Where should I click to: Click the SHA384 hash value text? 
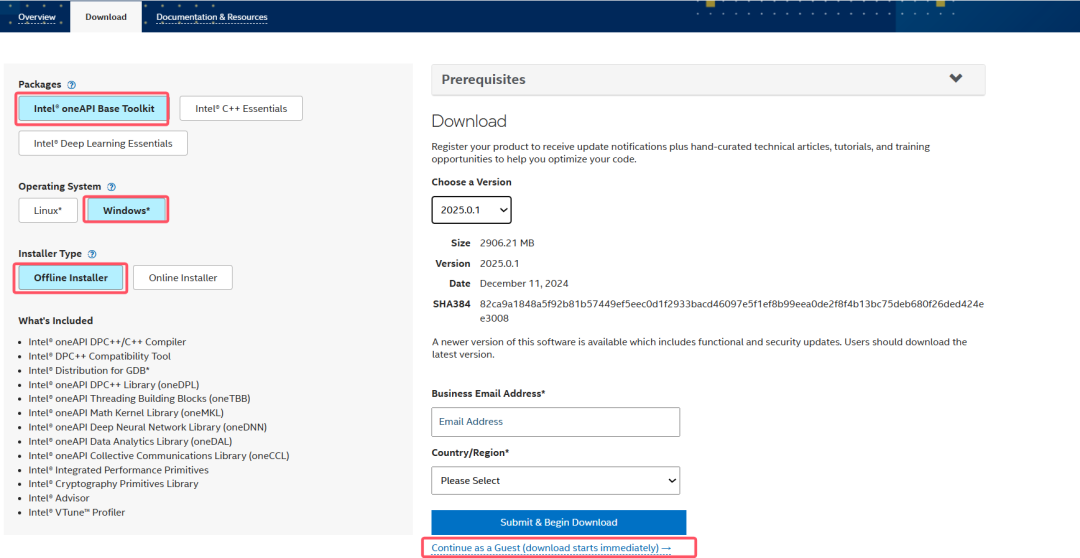point(731,311)
